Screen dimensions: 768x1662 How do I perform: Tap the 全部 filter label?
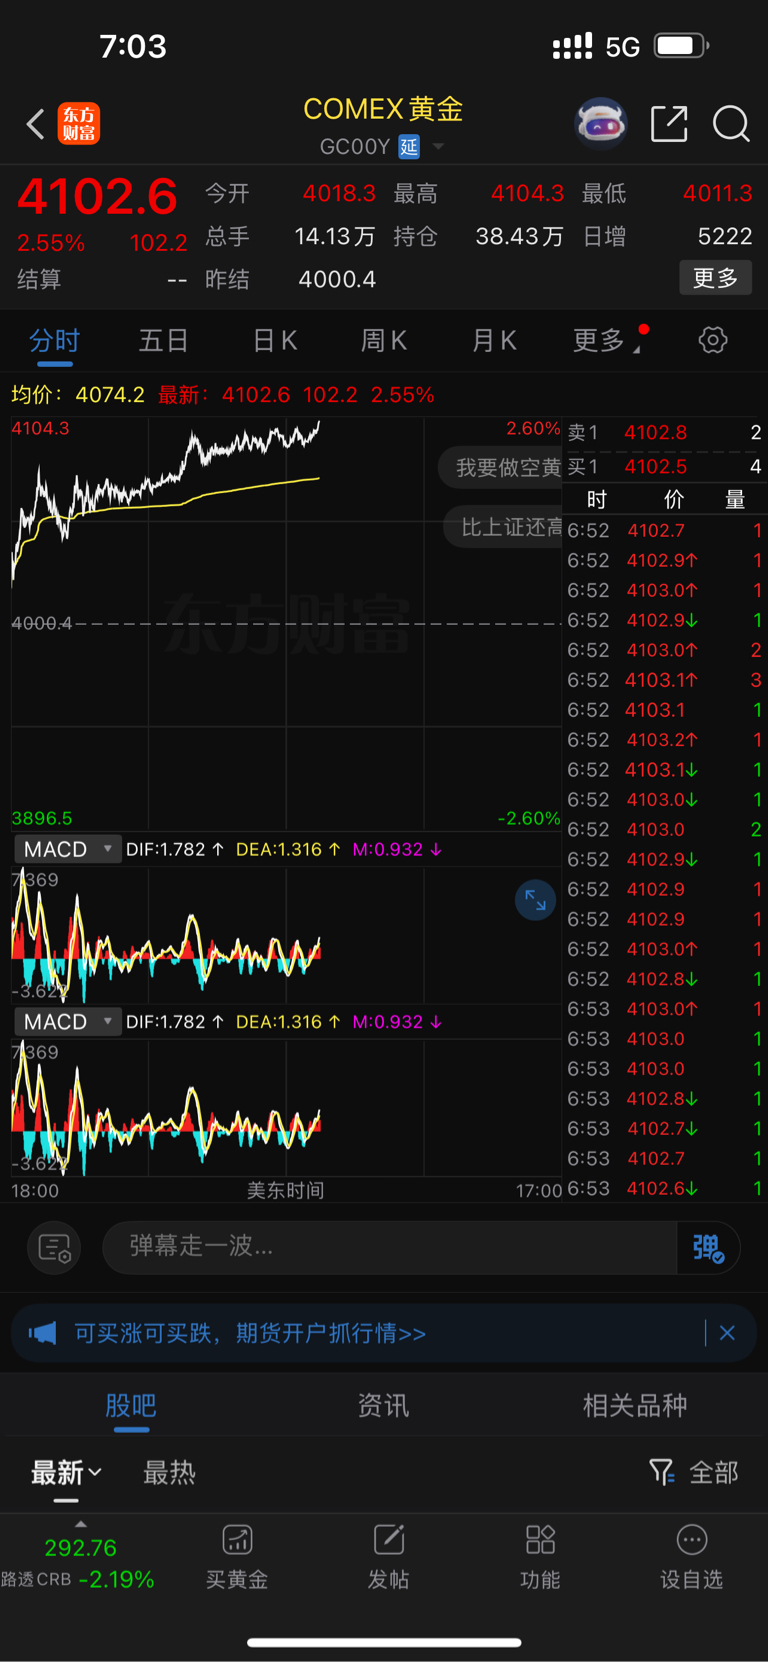(714, 1472)
